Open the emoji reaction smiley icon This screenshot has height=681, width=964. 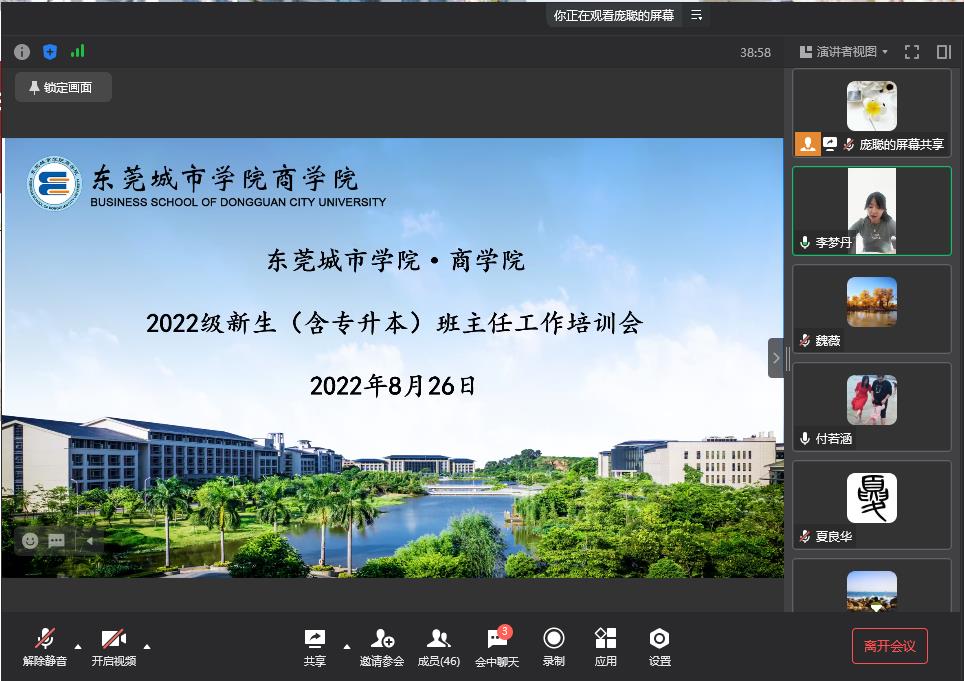pos(30,540)
